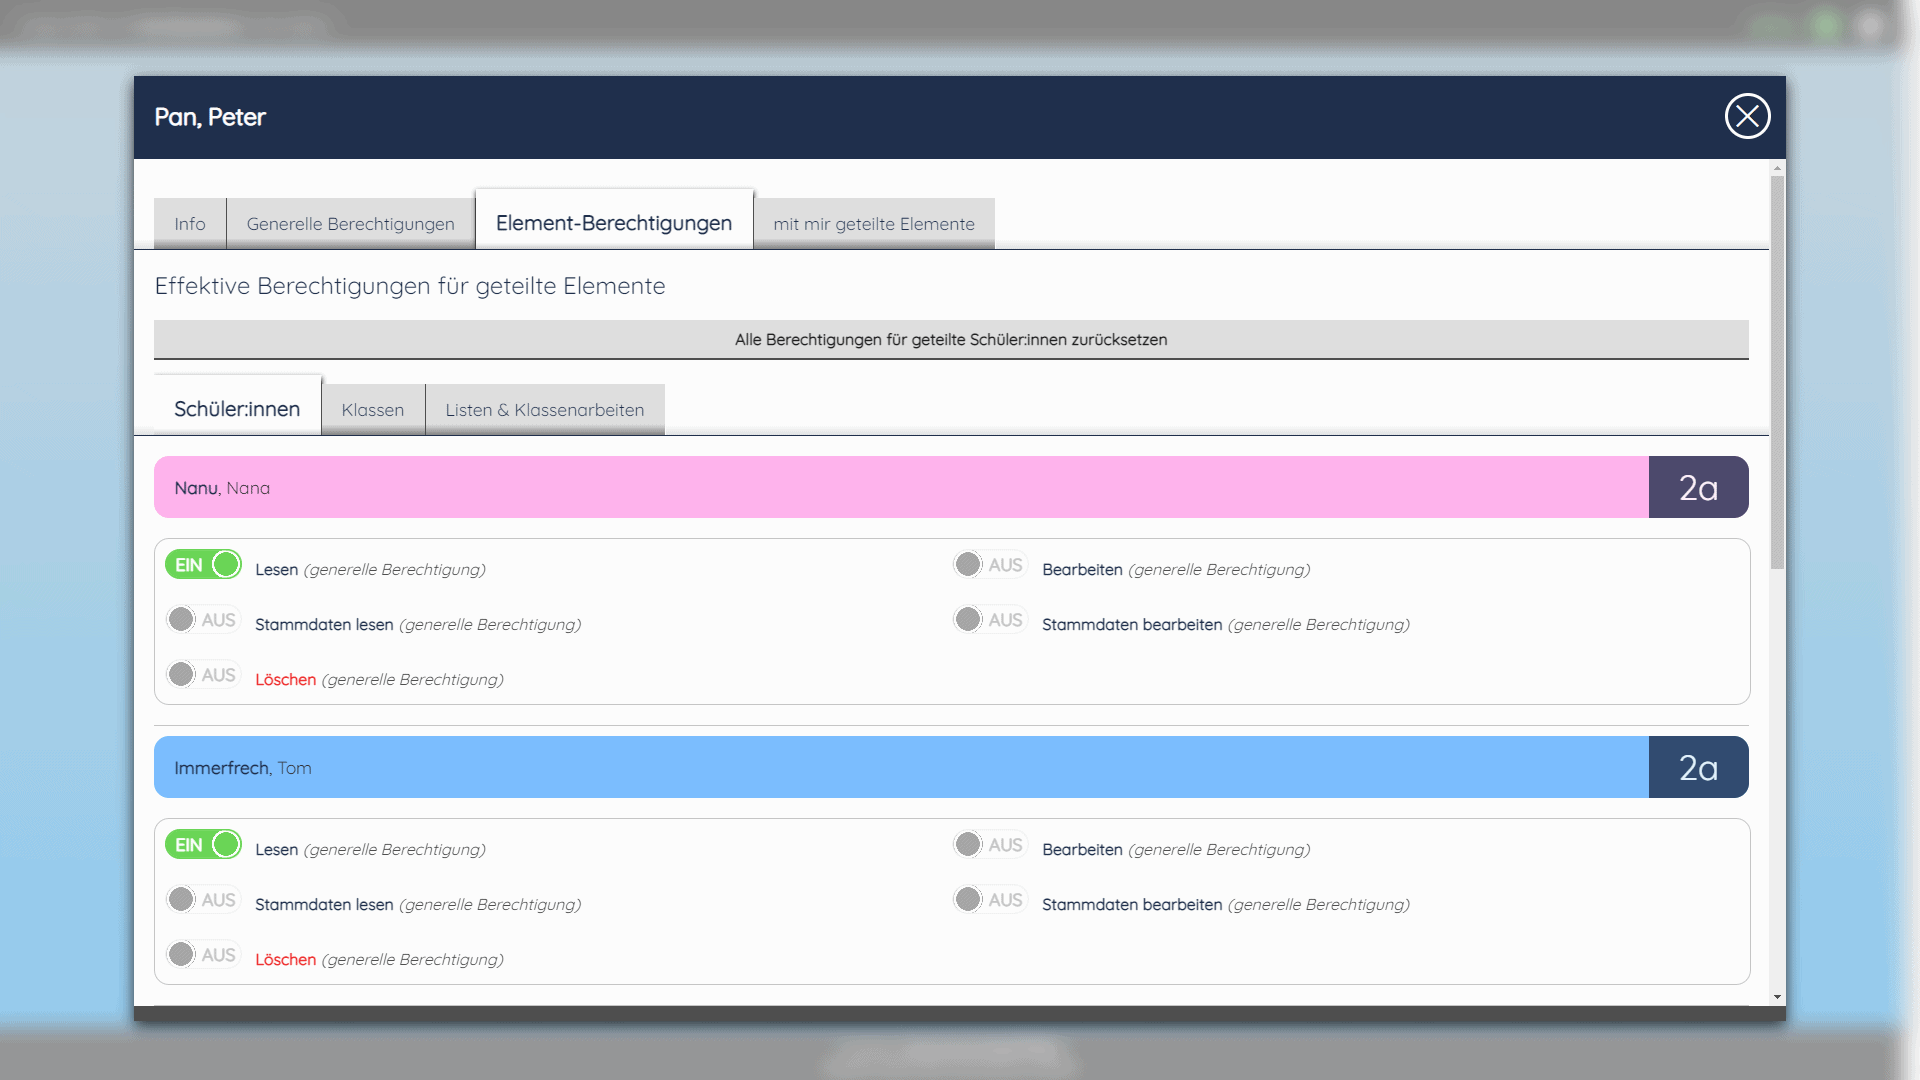Image resolution: width=1920 pixels, height=1080 pixels.
Task: Open the Info tab
Action: [190, 224]
